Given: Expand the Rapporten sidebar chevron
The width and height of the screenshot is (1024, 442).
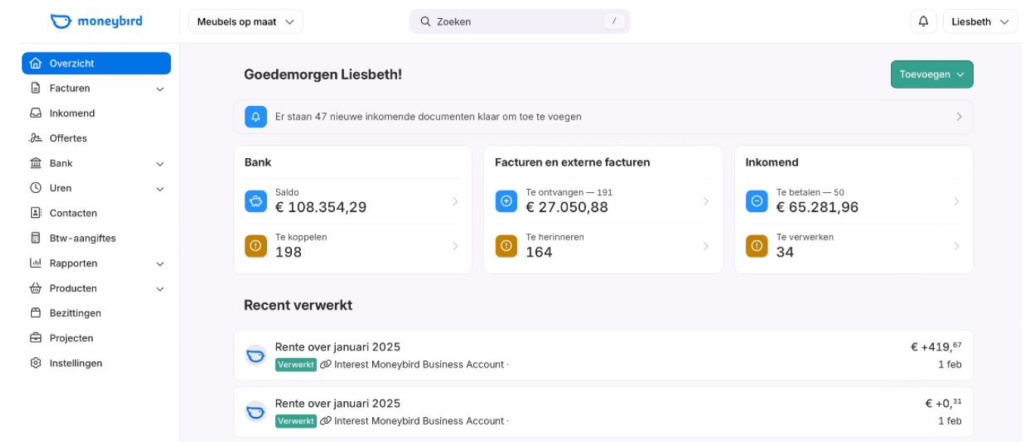Looking at the screenshot, I should coord(160,264).
